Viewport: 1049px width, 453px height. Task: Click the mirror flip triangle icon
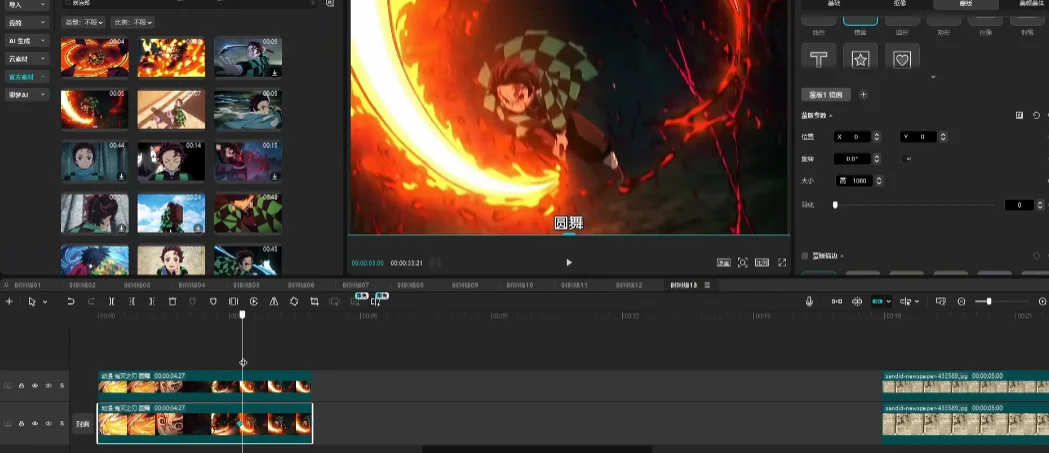(274, 302)
